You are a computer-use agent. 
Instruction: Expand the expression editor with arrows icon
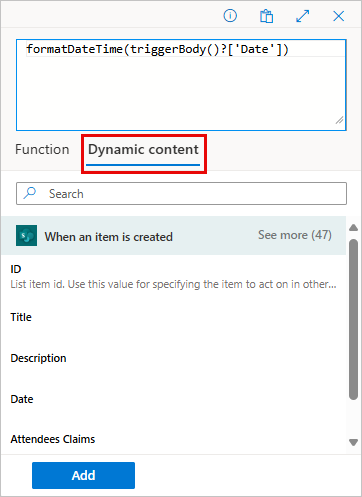(302, 16)
